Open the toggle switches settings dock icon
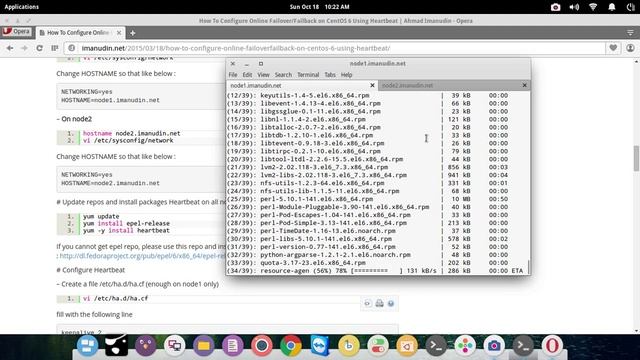Image resolution: width=640 pixels, height=360 pixels. pos(378,346)
